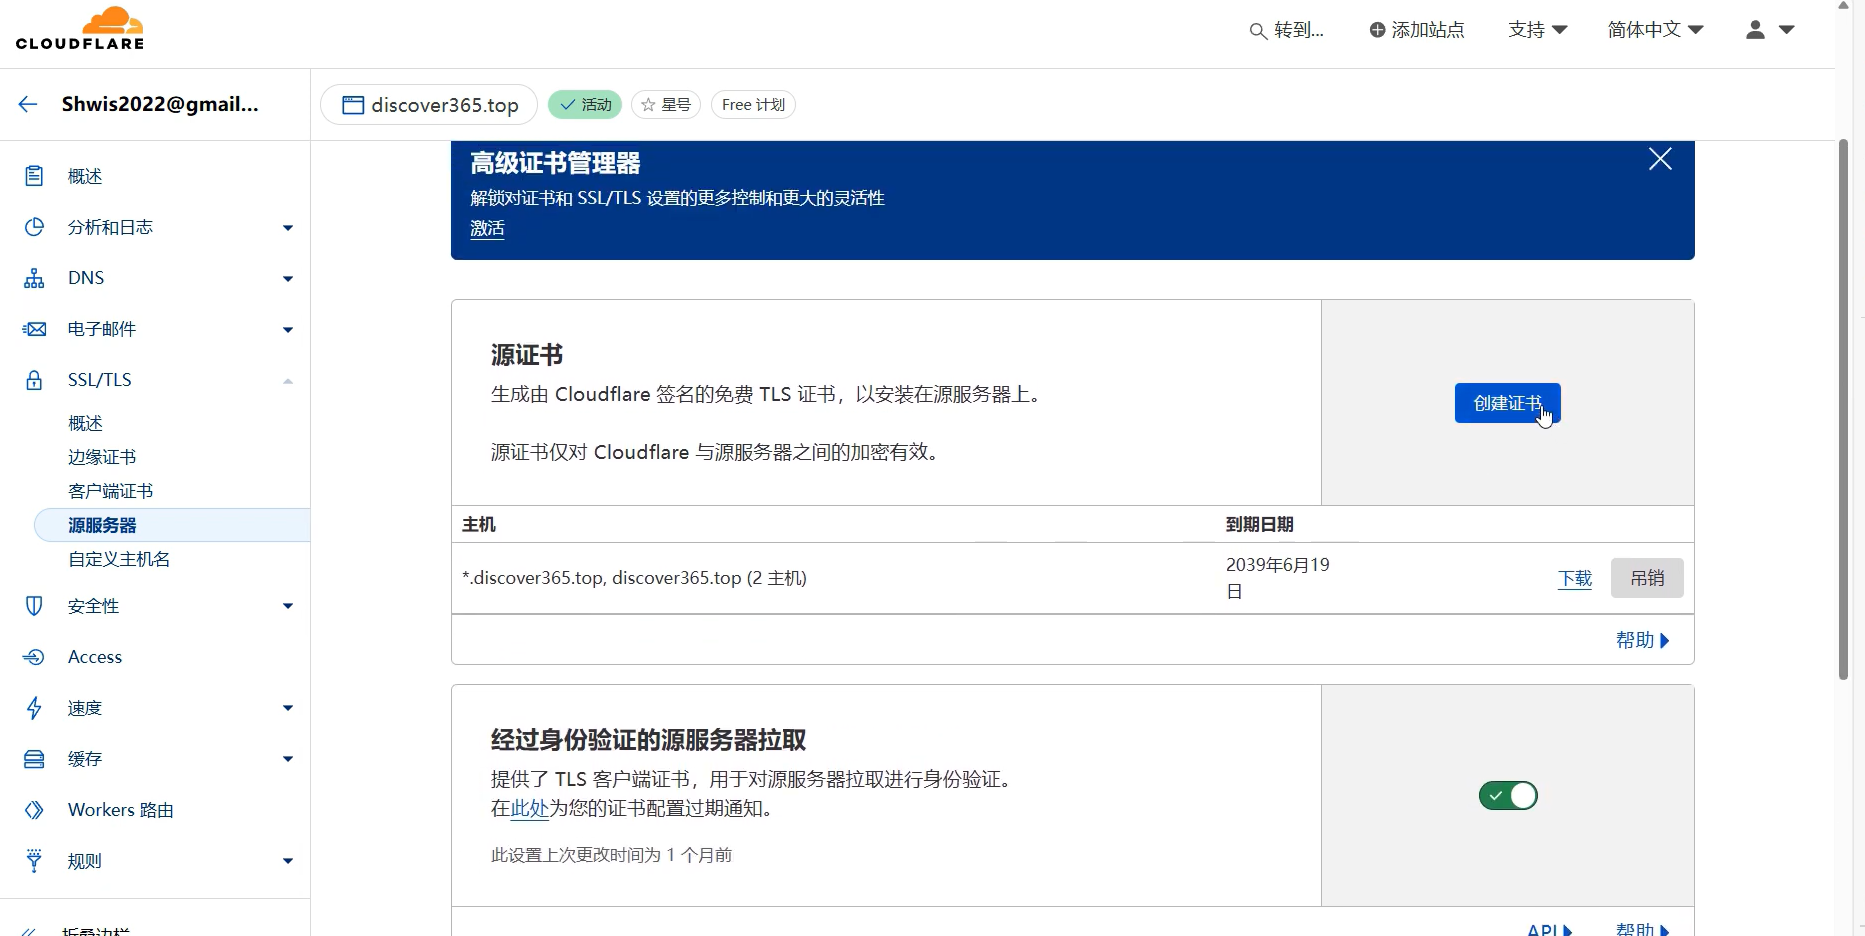This screenshot has height=936, width=1865.
Task: Close the 高级证书管理器 banner
Action: tap(1660, 159)
